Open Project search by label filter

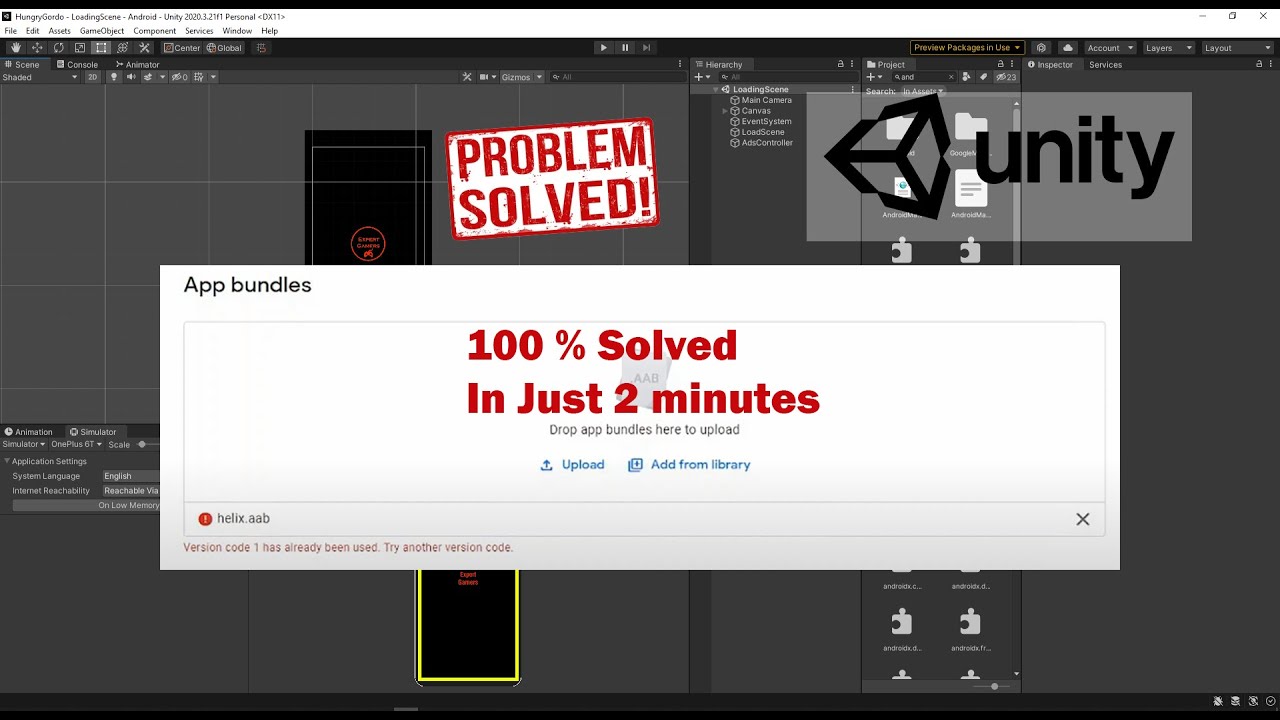pos(983,77)
